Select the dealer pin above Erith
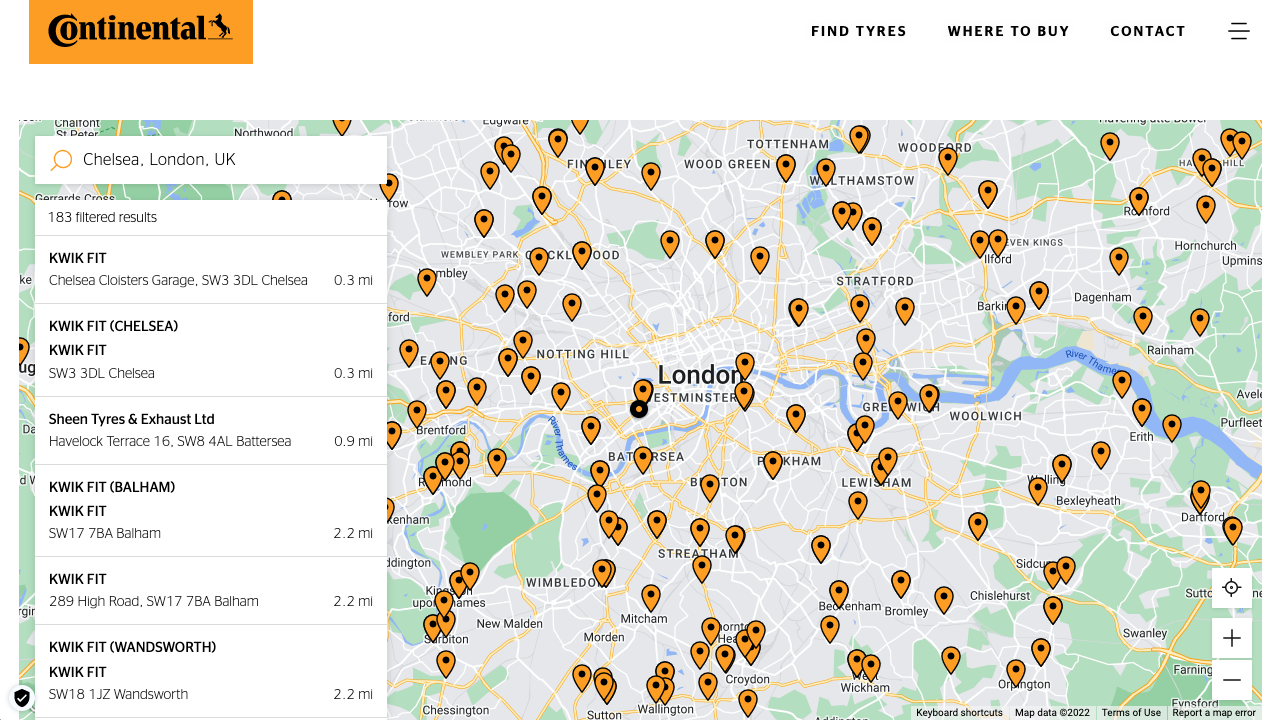Viewport: 1280px width, 720px height. 1142,412
